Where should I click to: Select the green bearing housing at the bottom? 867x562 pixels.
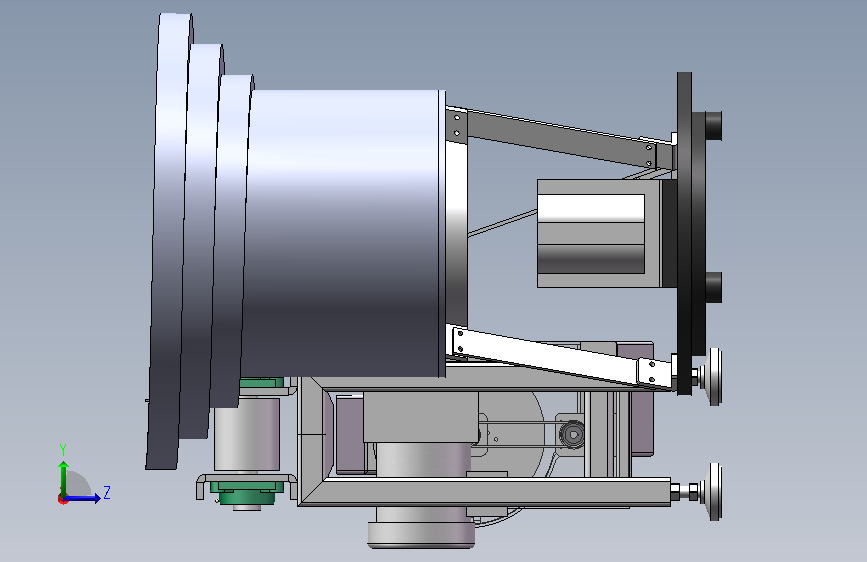pyautogui.click(x=247, y=492)
